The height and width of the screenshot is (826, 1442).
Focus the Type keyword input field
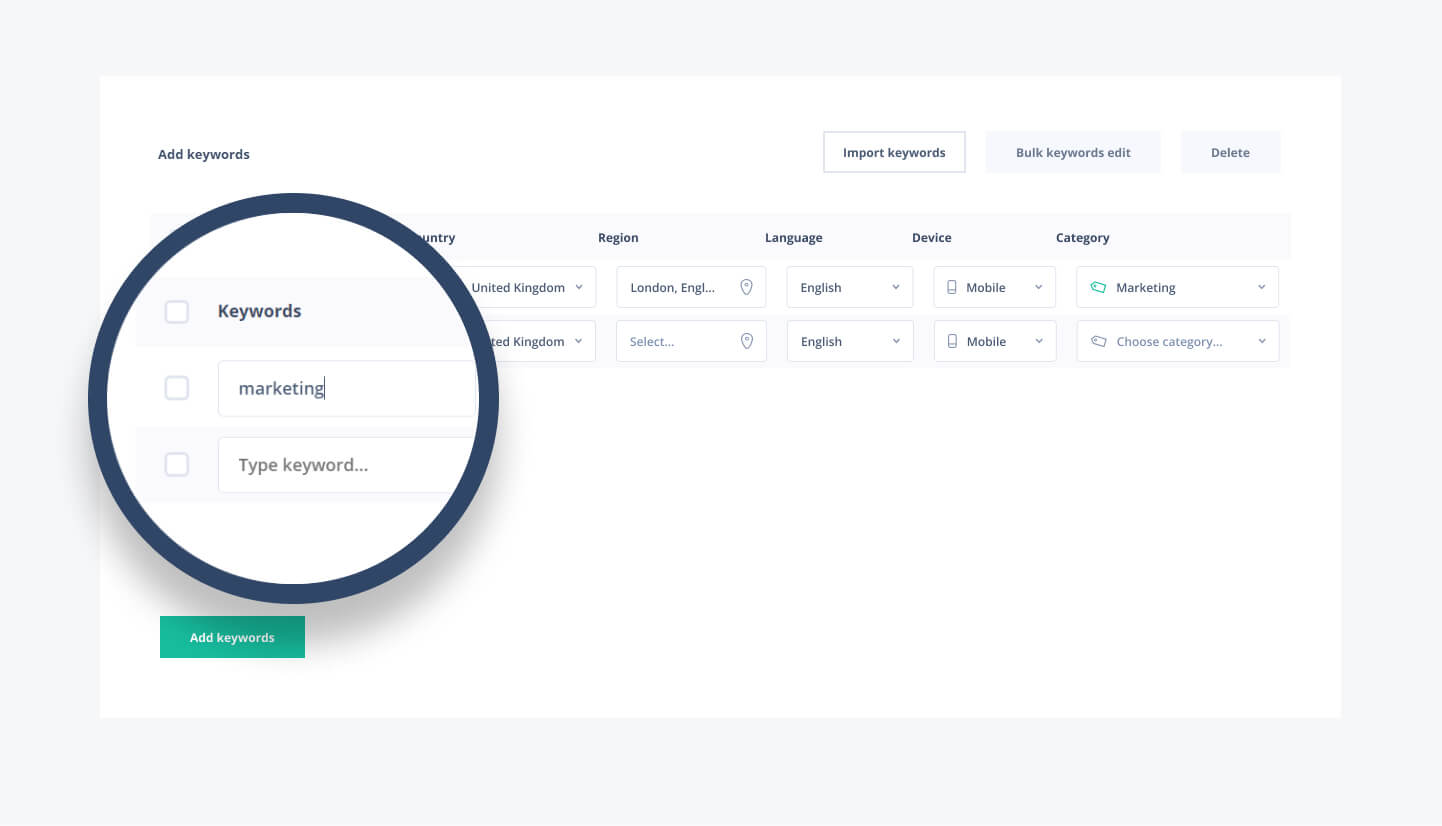click(340, 465)
